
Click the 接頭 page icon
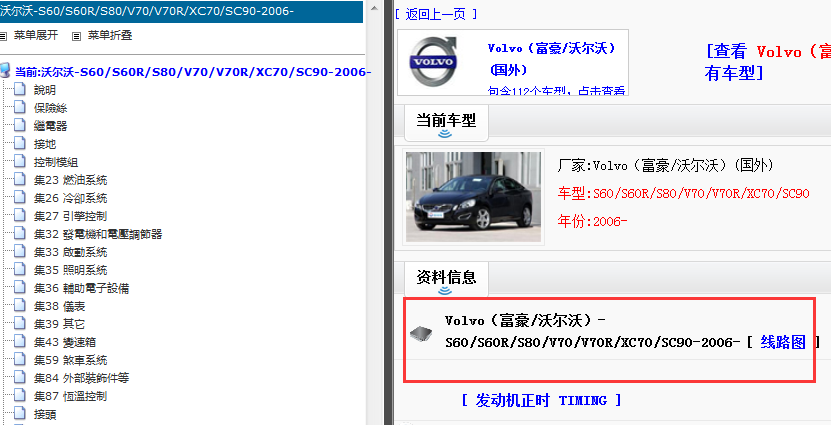click(x=20, y=413)
